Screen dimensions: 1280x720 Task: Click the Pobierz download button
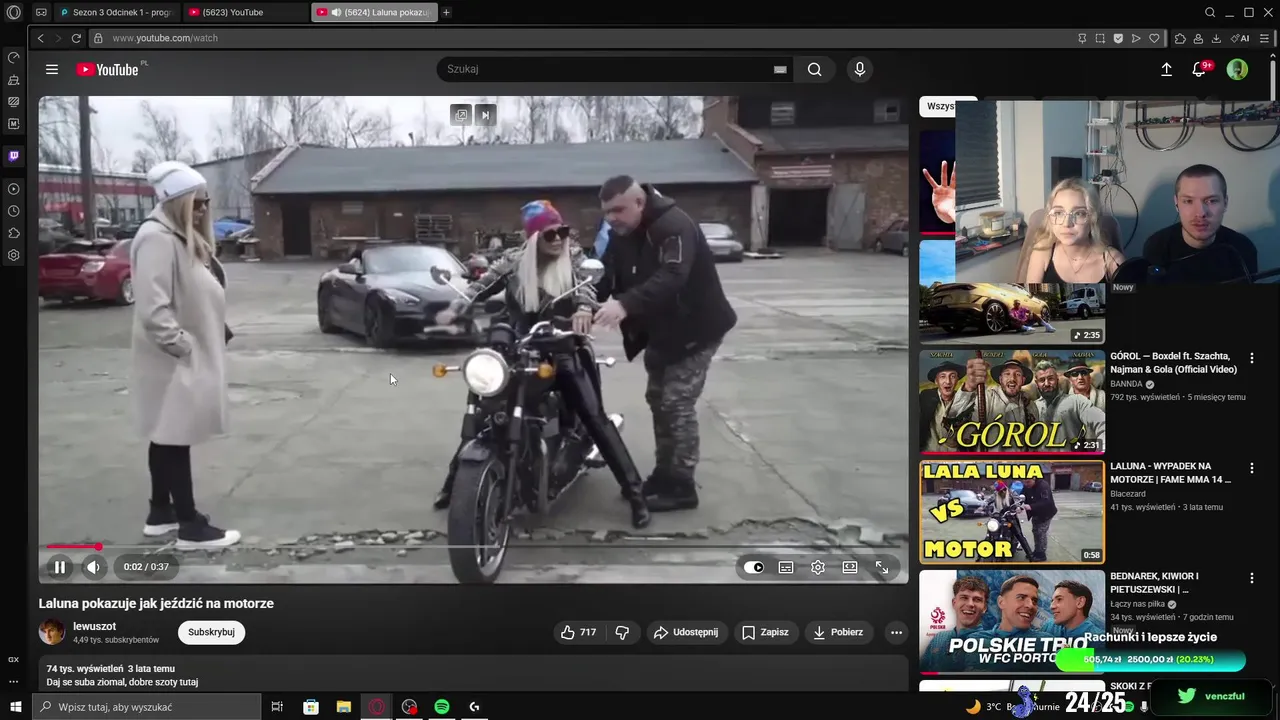838,632
